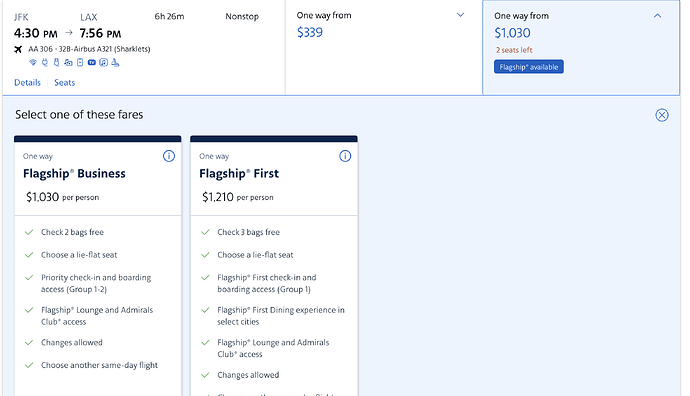This screenshot has width=690, height=396.
Task: Click the personal device entertainment icon
Action: pyautogui.click(x=80, y=62)
